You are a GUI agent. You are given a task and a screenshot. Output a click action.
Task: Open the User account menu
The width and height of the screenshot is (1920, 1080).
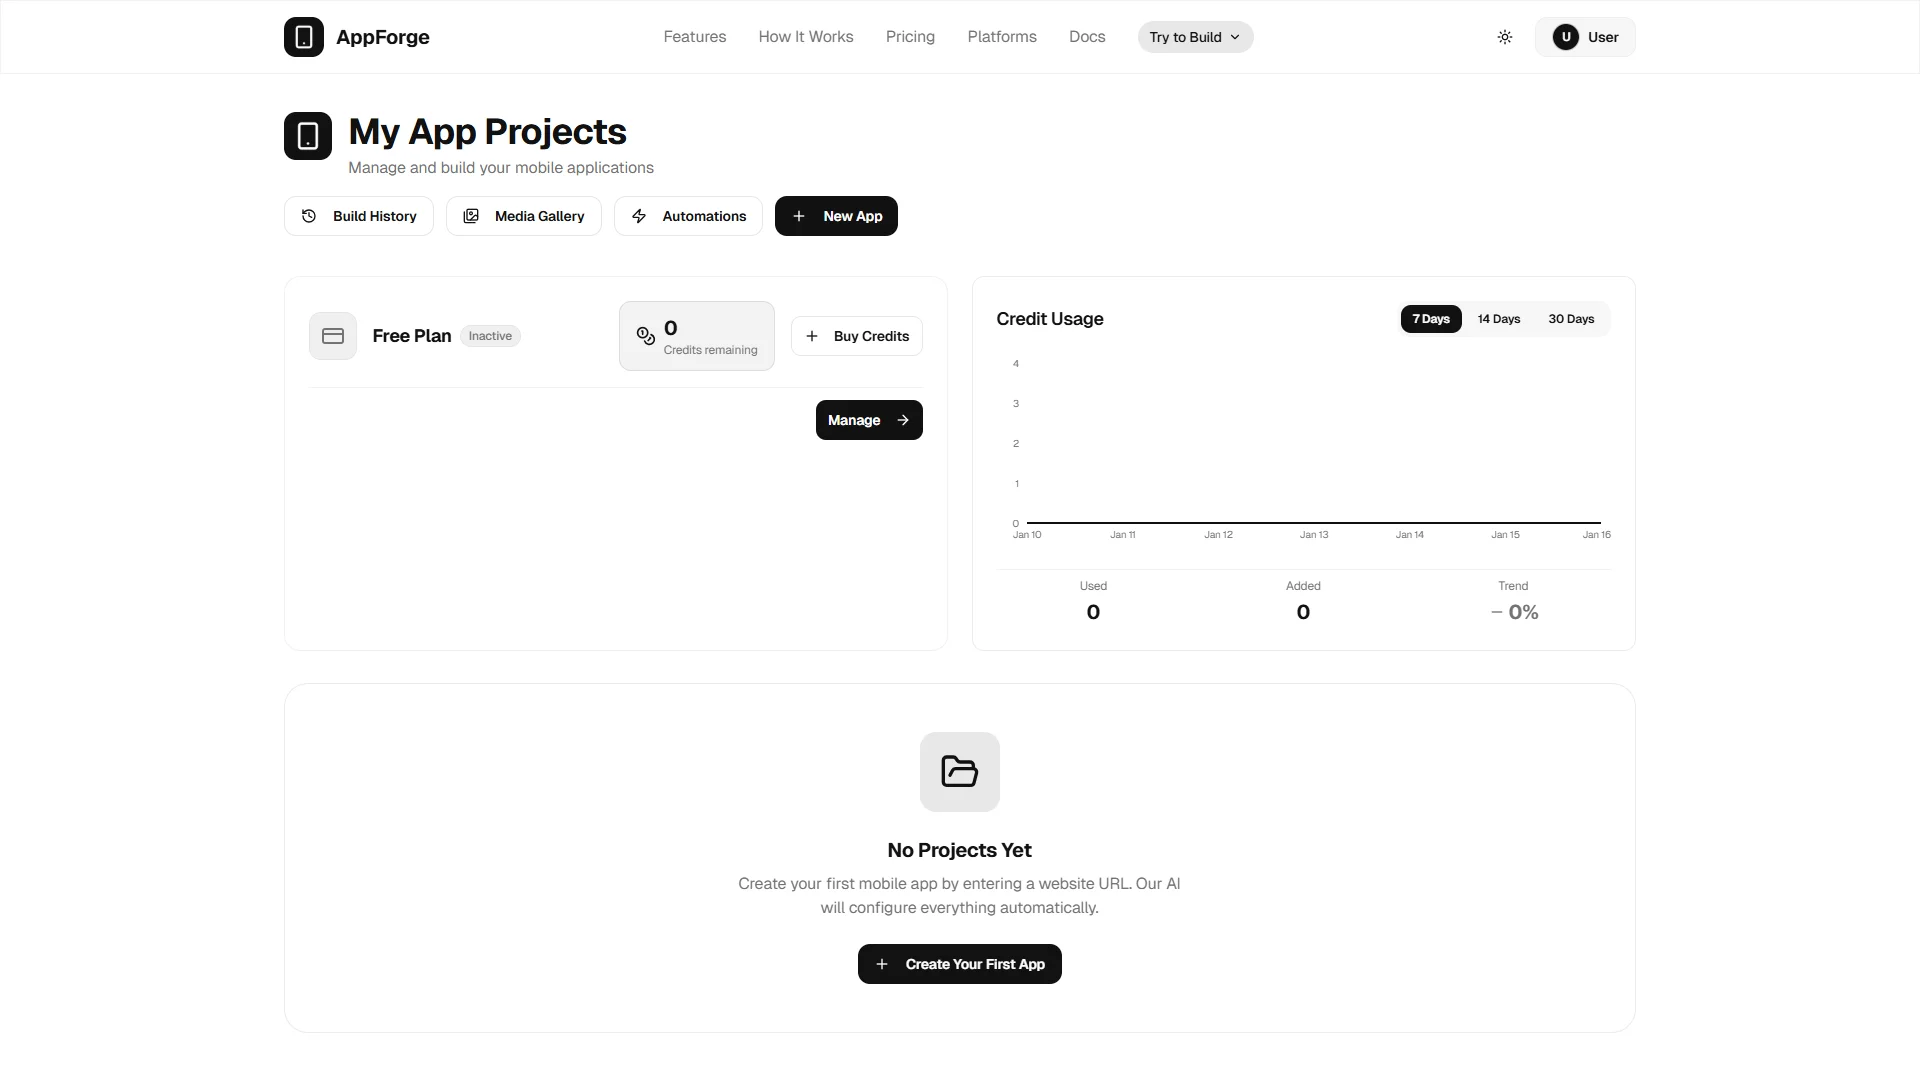(x=1585, y=37)
